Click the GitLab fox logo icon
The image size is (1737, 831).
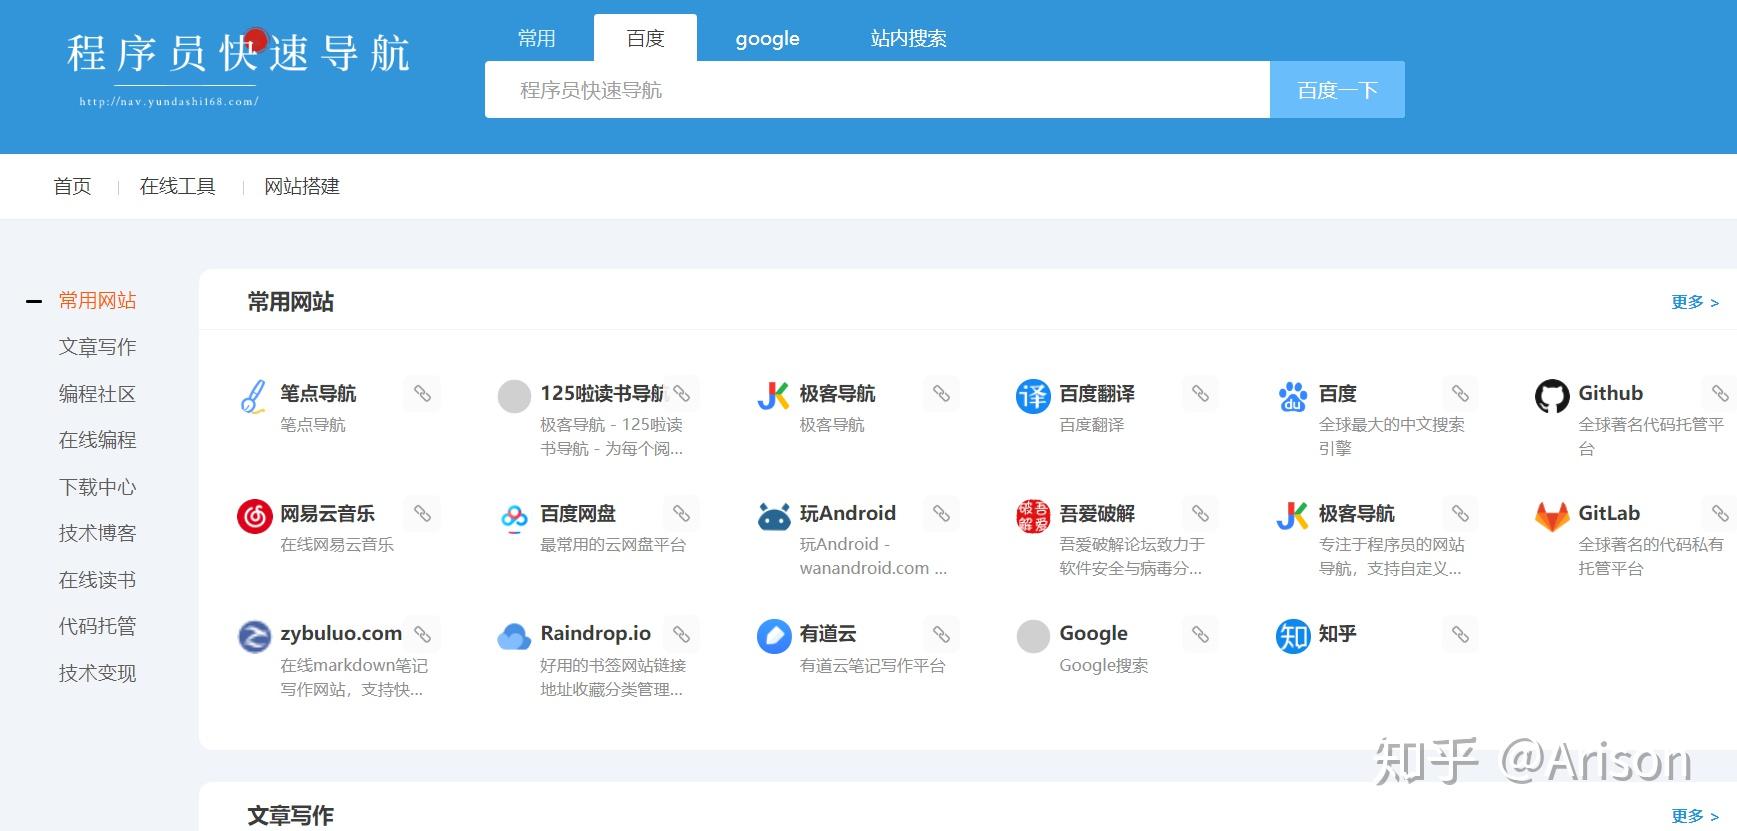tap(1552, 516)
